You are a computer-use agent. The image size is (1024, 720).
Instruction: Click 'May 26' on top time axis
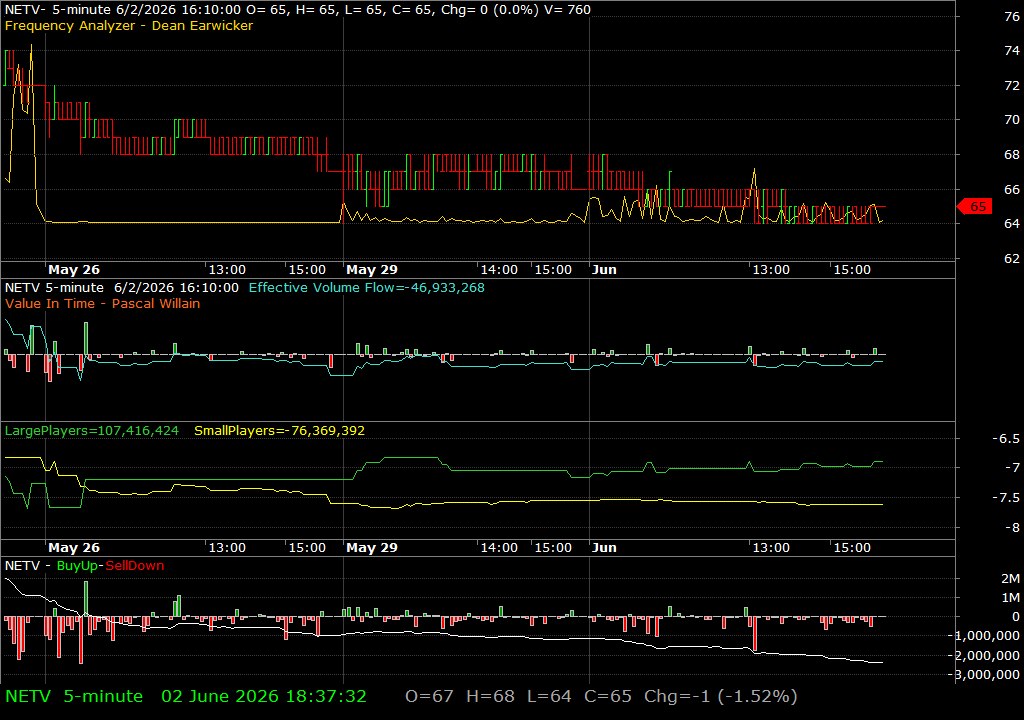click(74, 270)
